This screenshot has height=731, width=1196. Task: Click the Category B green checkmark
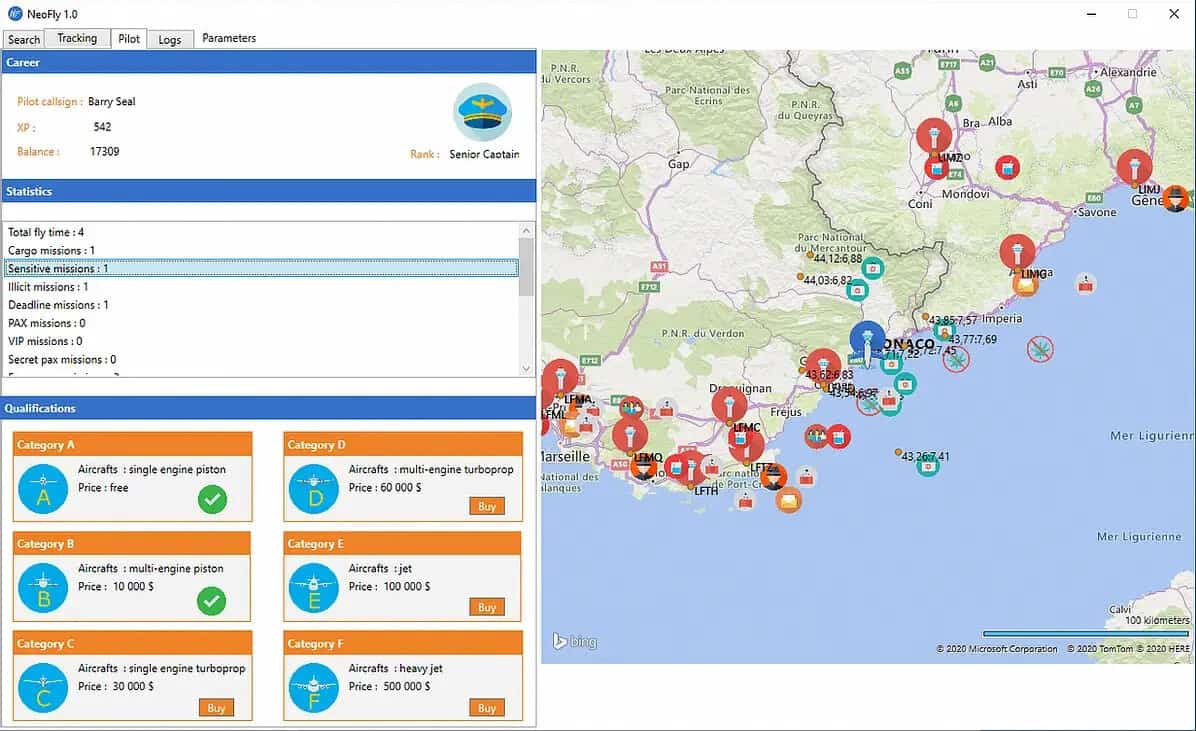[212, 601]
